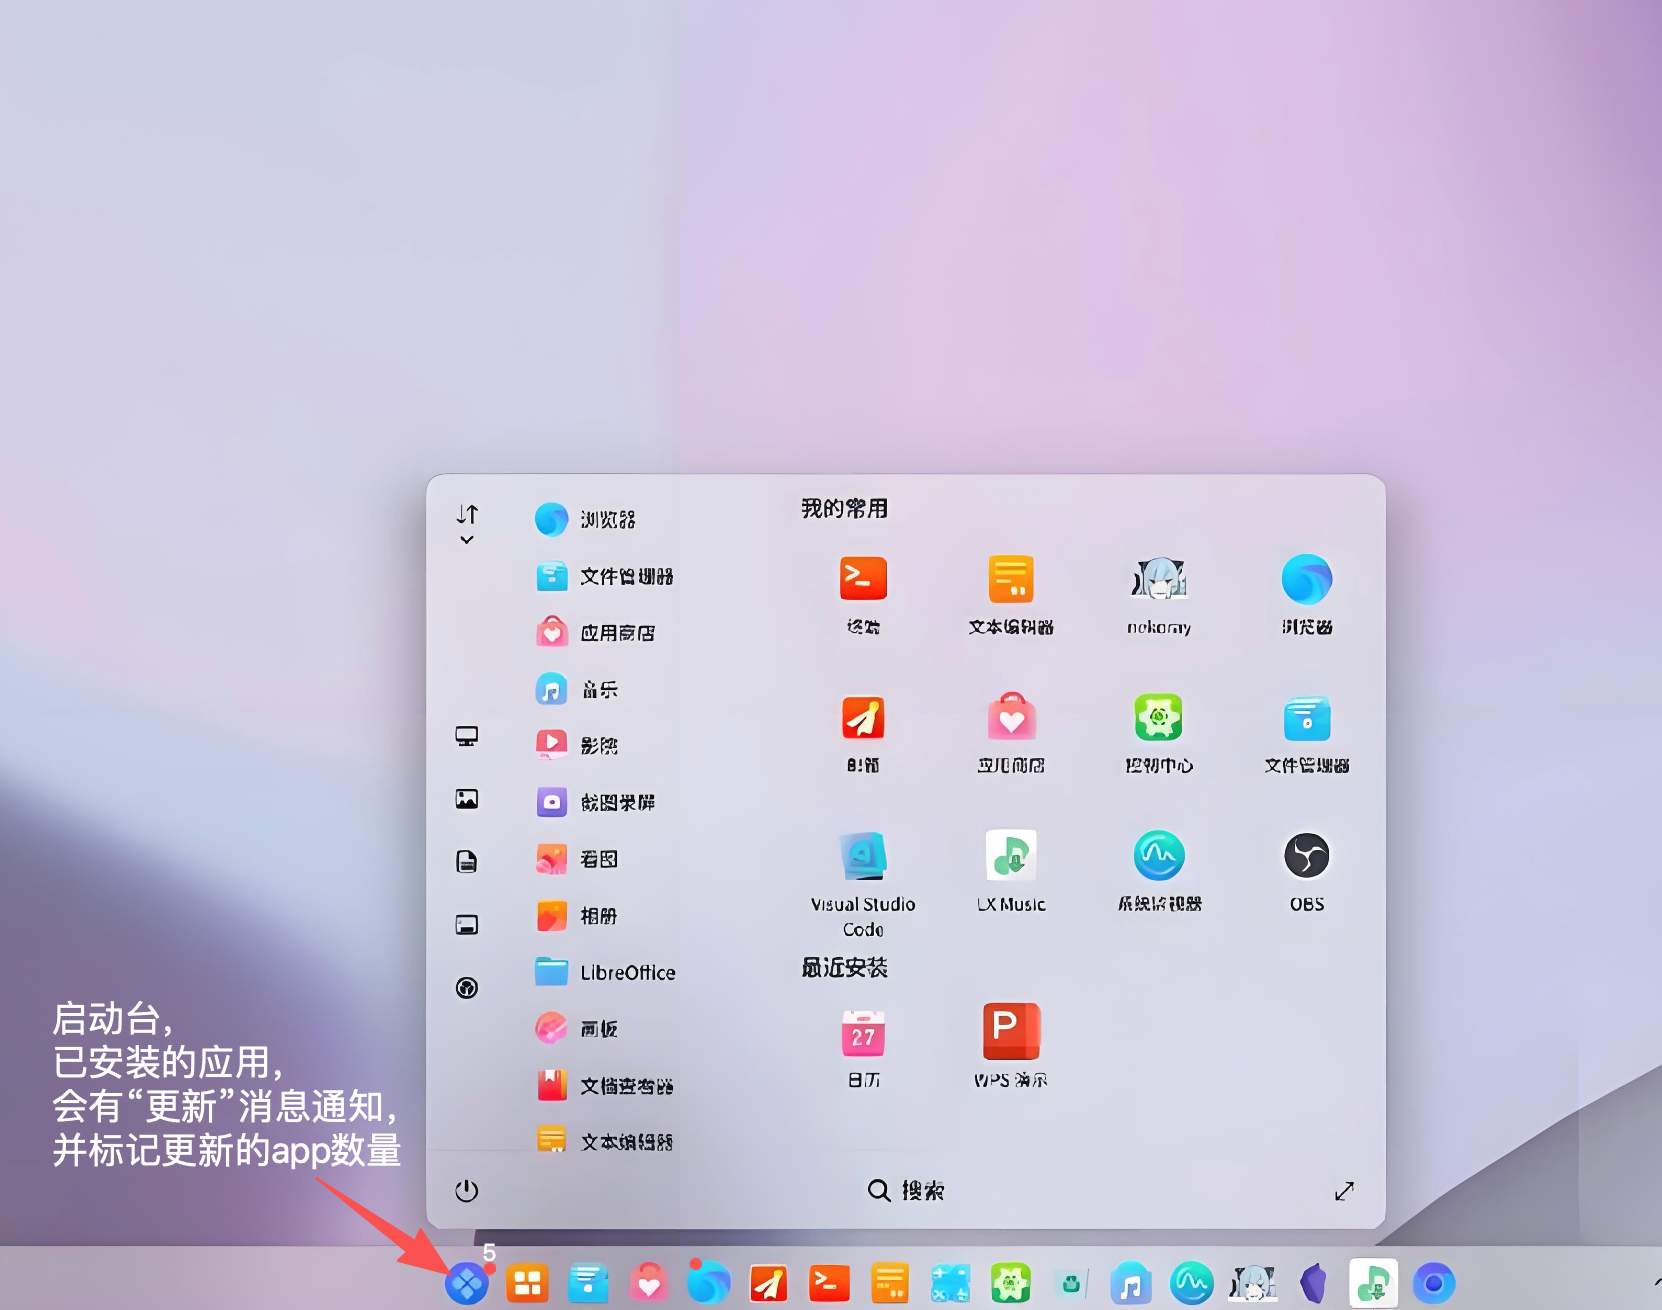Open the App Store icon in favorites grid

coord(1011,717)
